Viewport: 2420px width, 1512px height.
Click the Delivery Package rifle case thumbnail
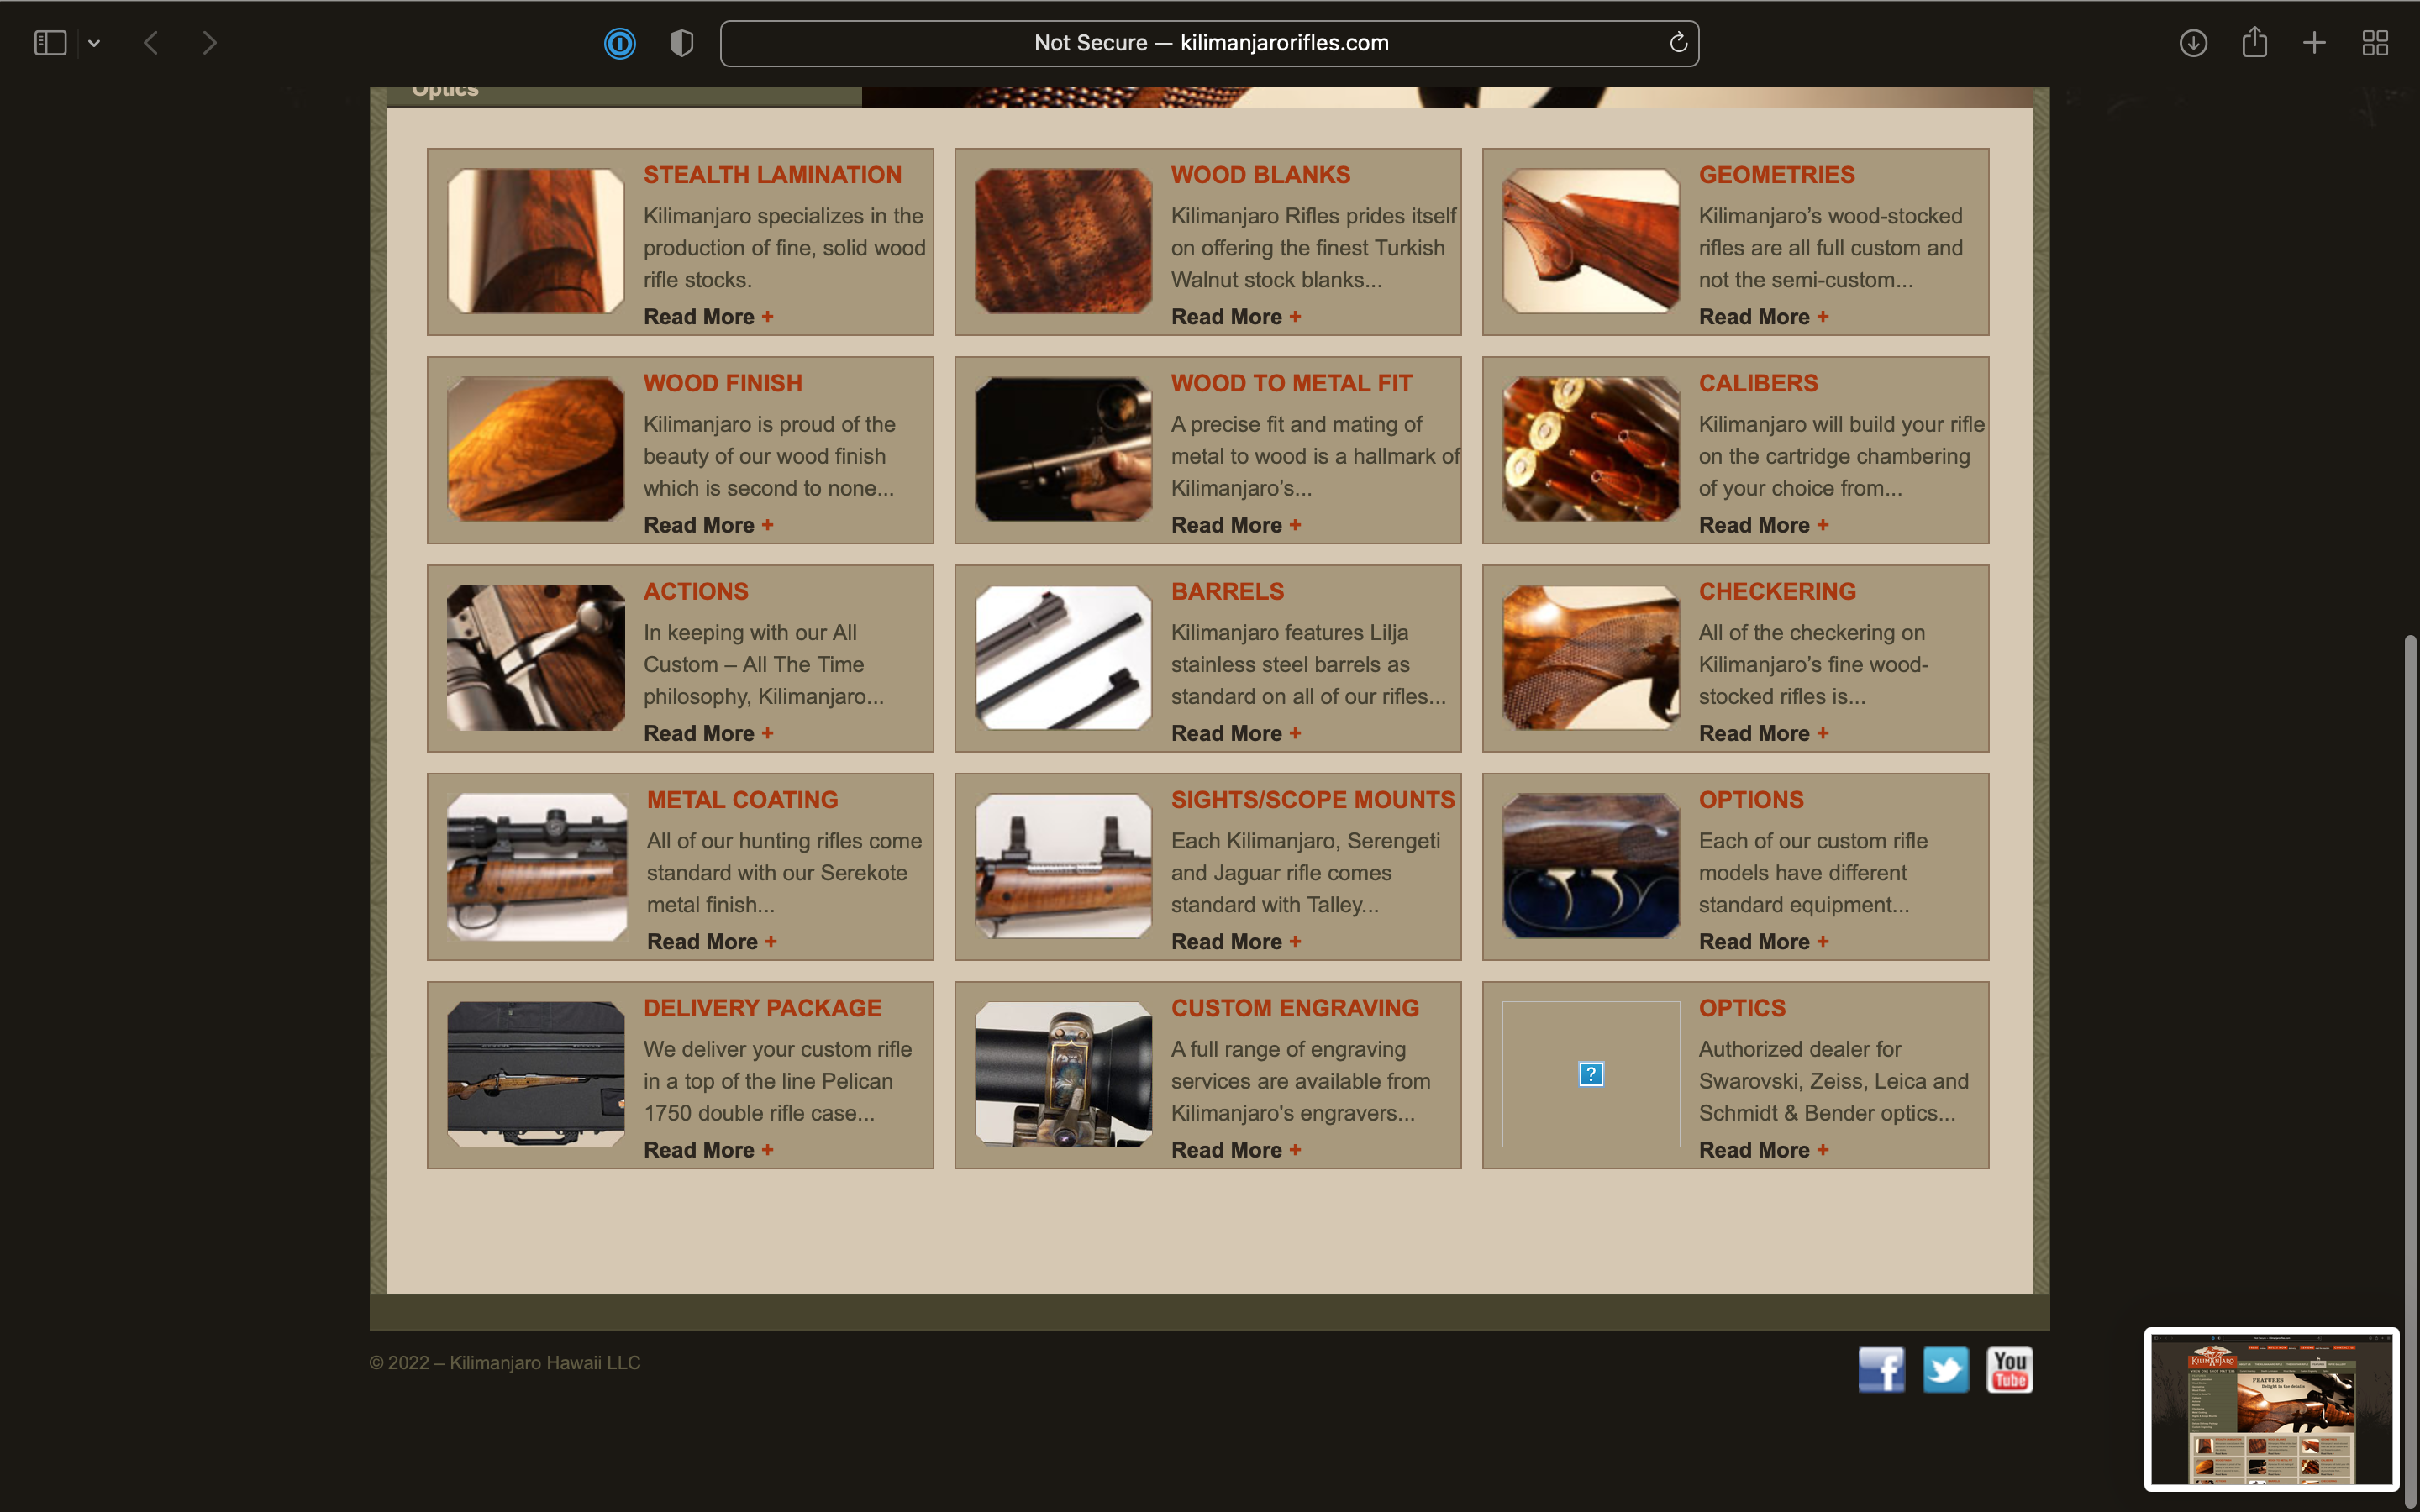pos(536,1074)
